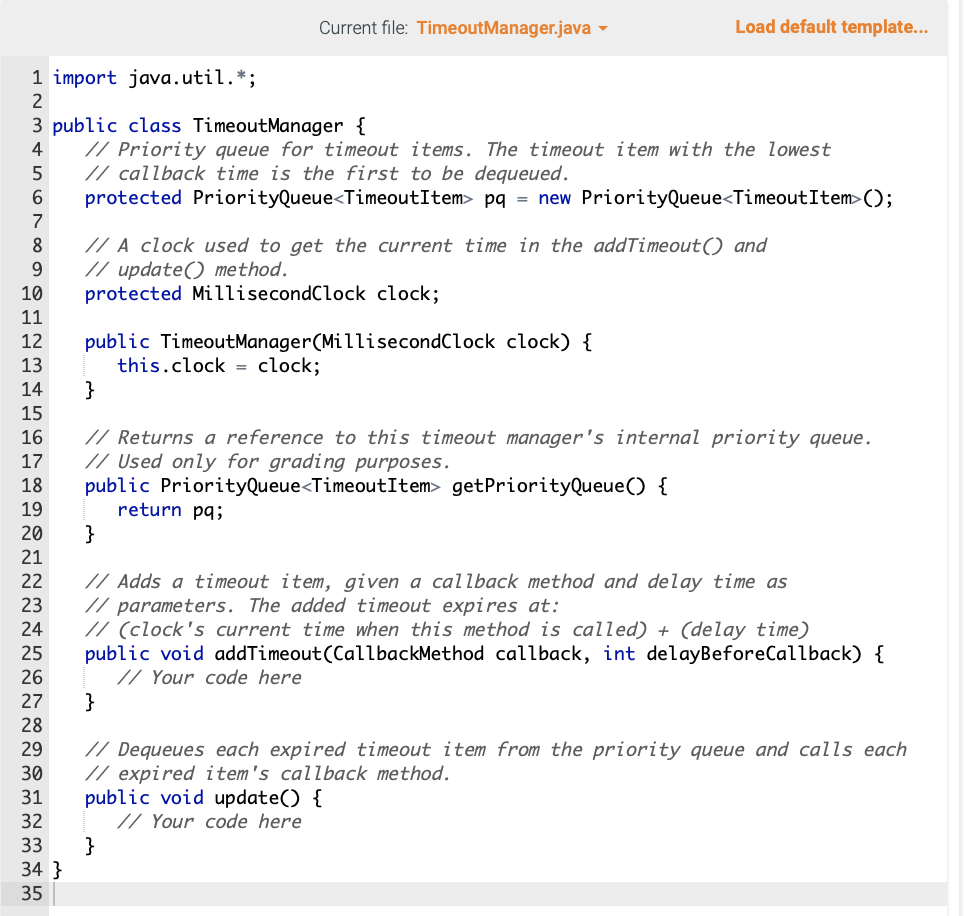Viewport: 964px width, 916px height.
Task: Click the closing brace on line 34
Action: click(56, 869)
